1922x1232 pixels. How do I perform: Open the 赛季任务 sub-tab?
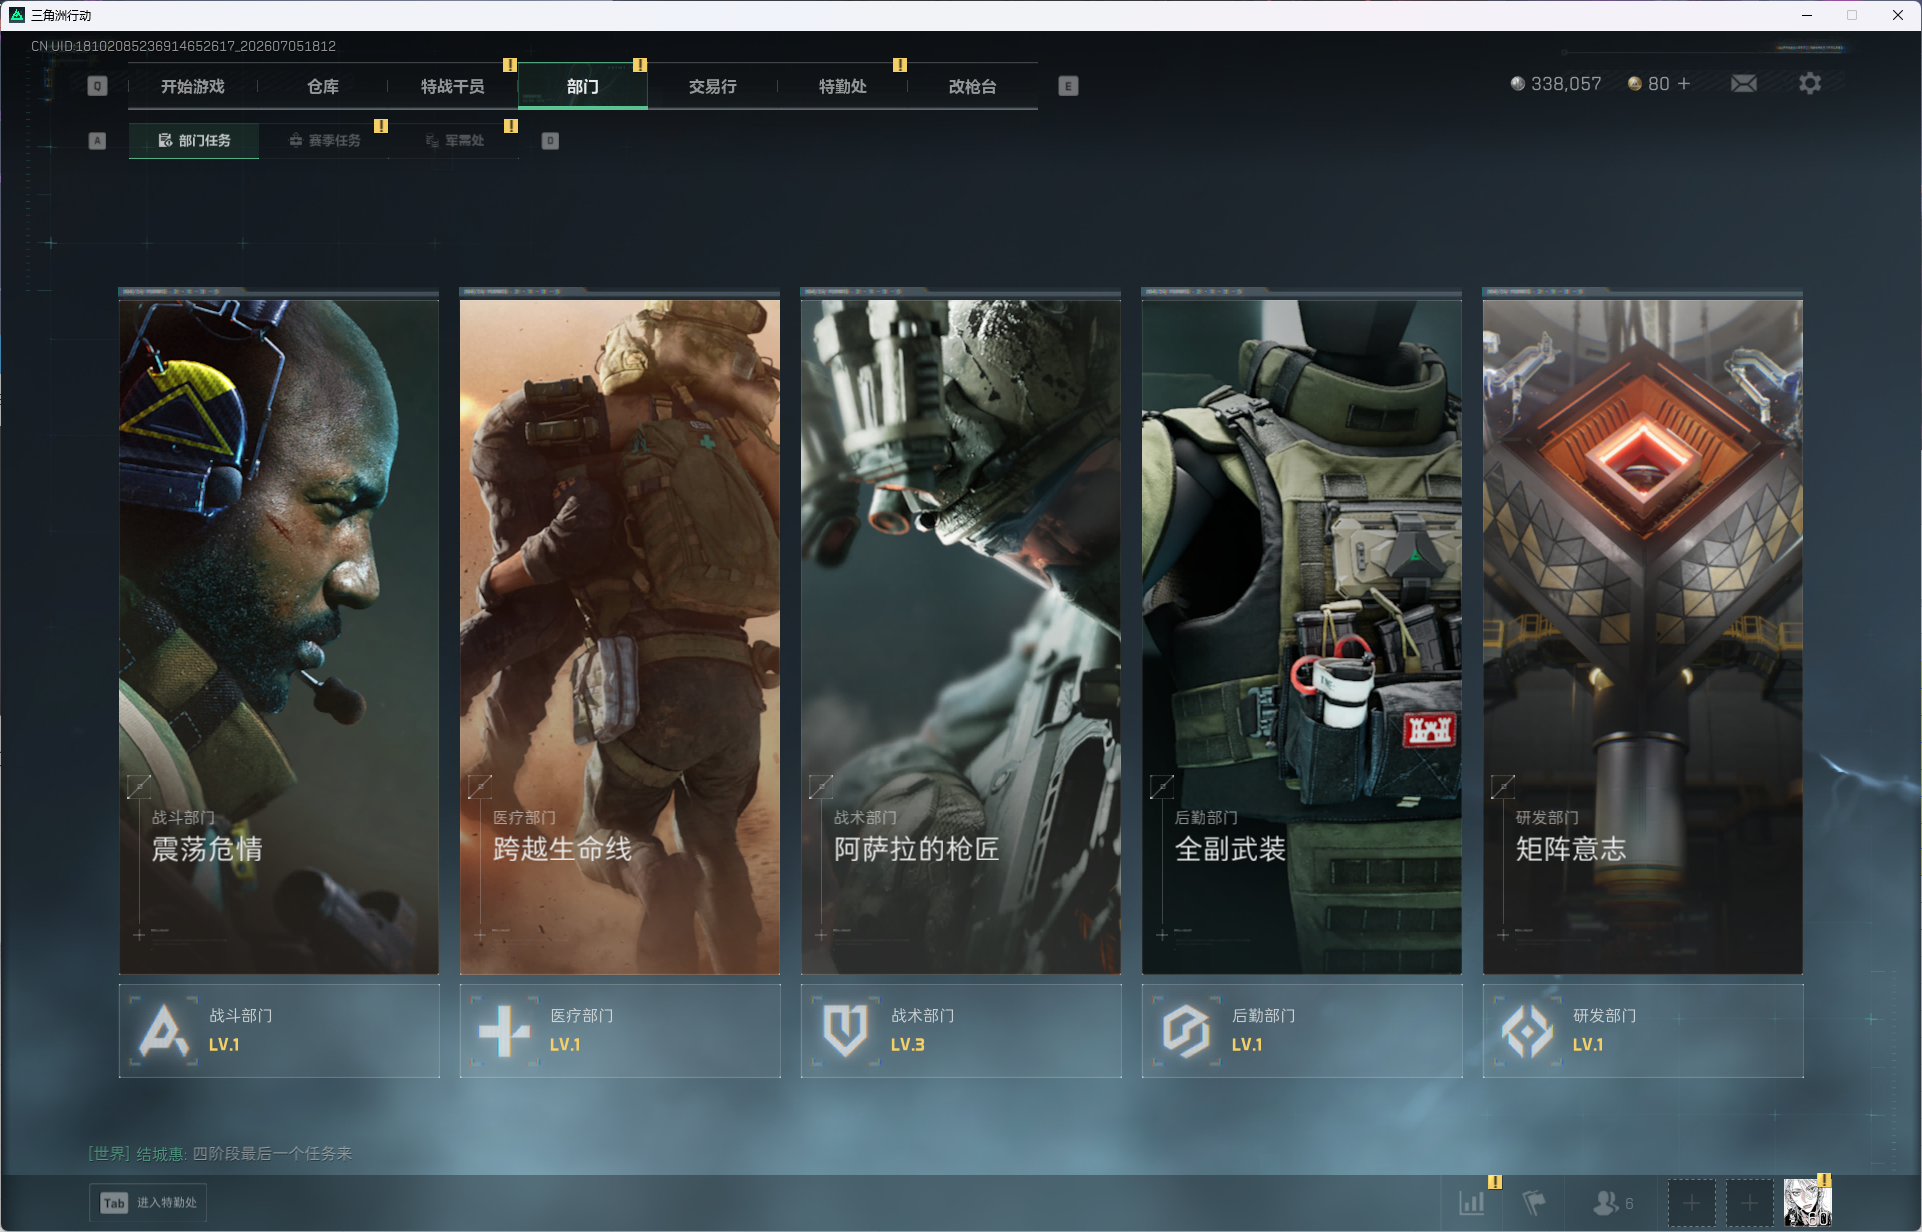[x=324, y=140]
